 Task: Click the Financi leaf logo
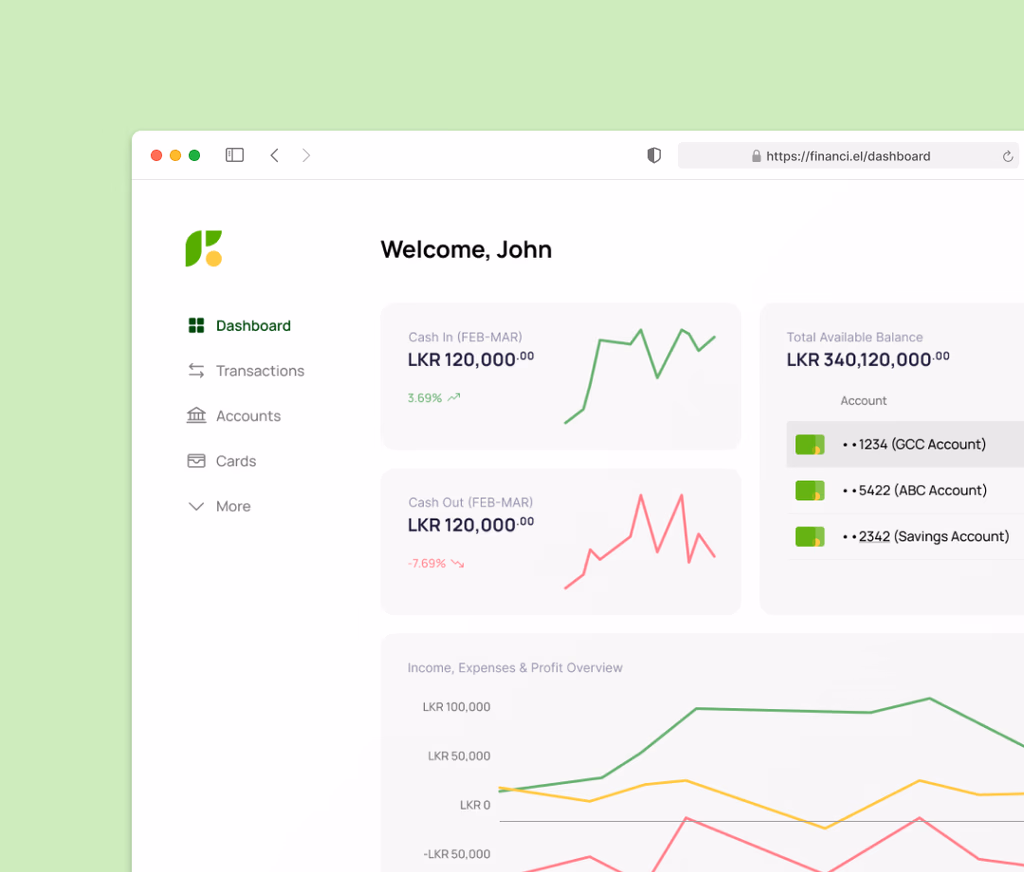tap(204, 248)
